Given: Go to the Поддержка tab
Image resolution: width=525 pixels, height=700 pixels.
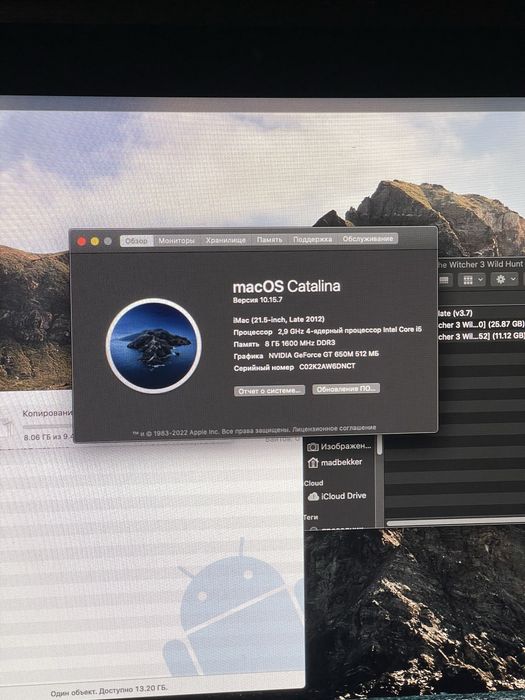Looking at the screenshot, I should (312, 239).
